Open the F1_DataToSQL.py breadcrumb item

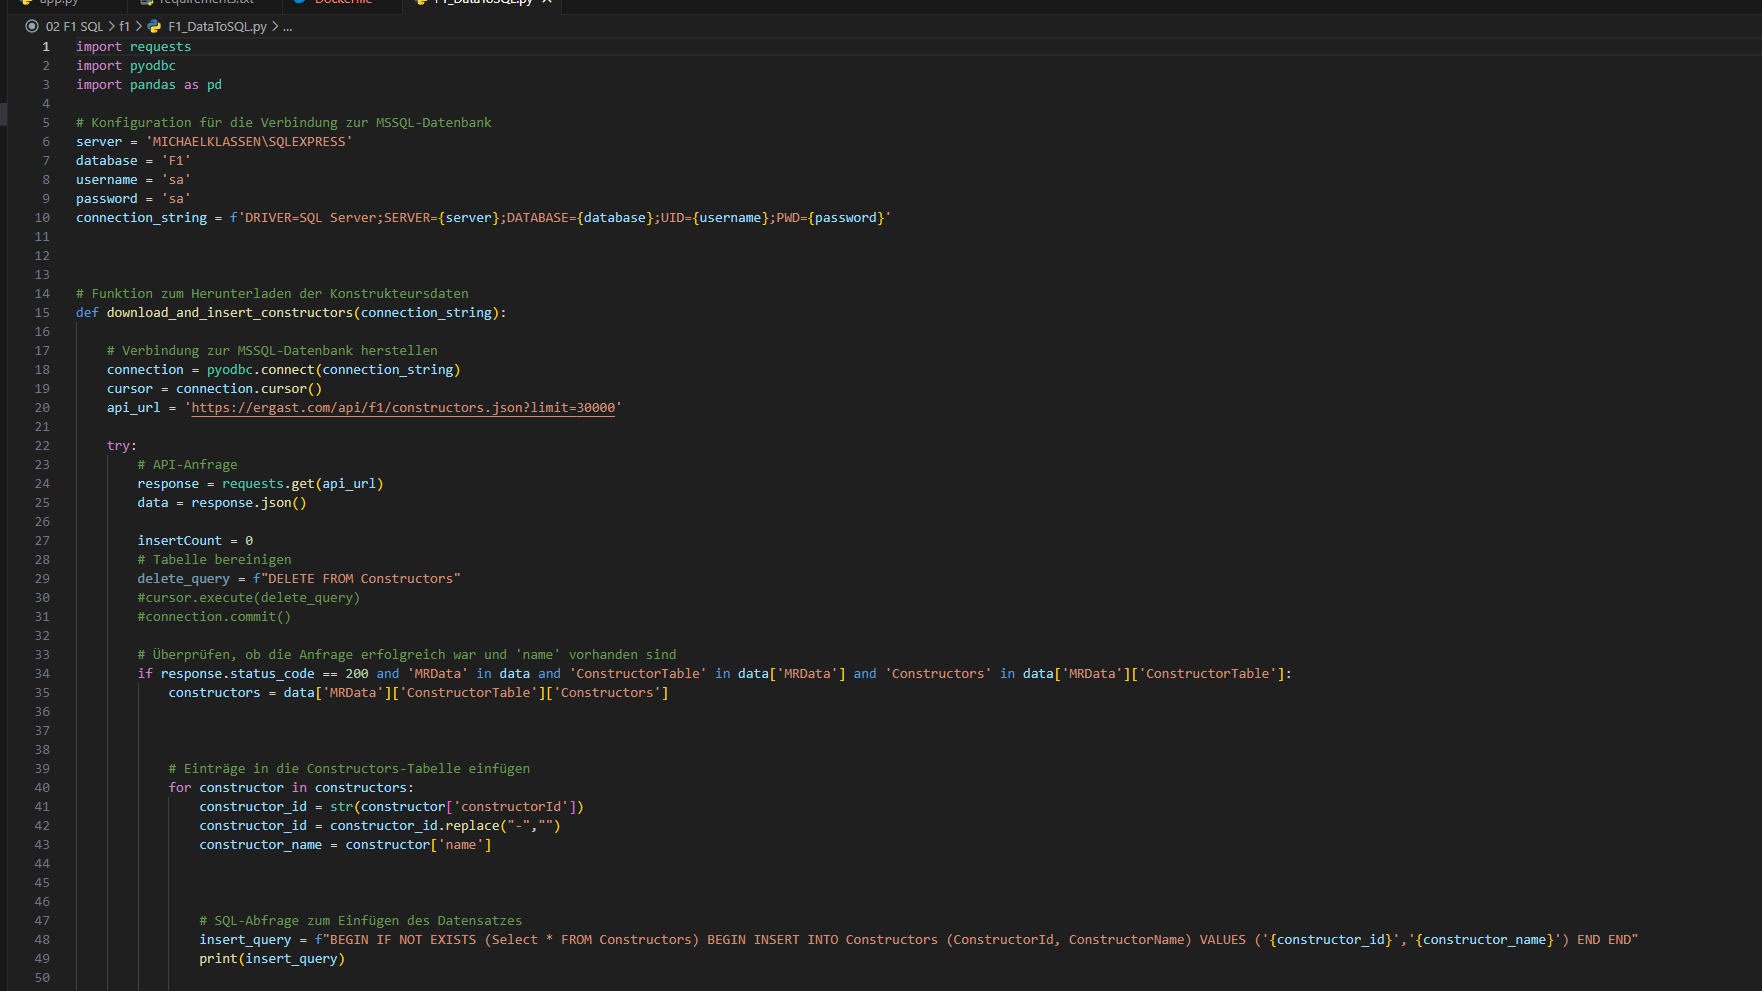(x=217, y=26)
